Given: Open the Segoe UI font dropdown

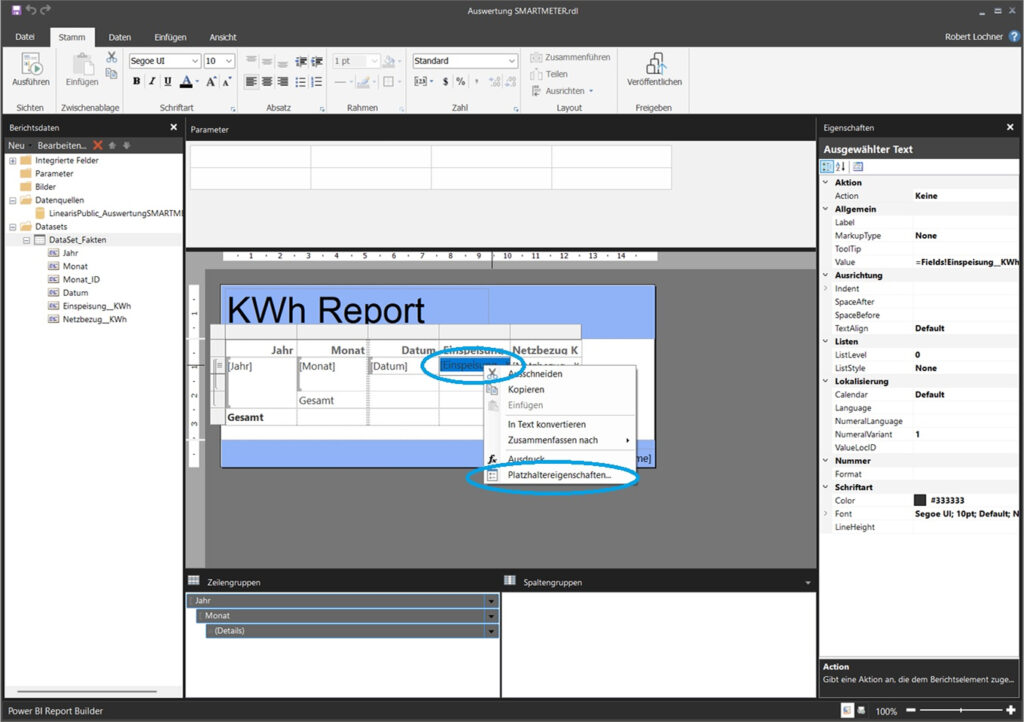Looking at the screenshot, I should click(x=194, y=61).
